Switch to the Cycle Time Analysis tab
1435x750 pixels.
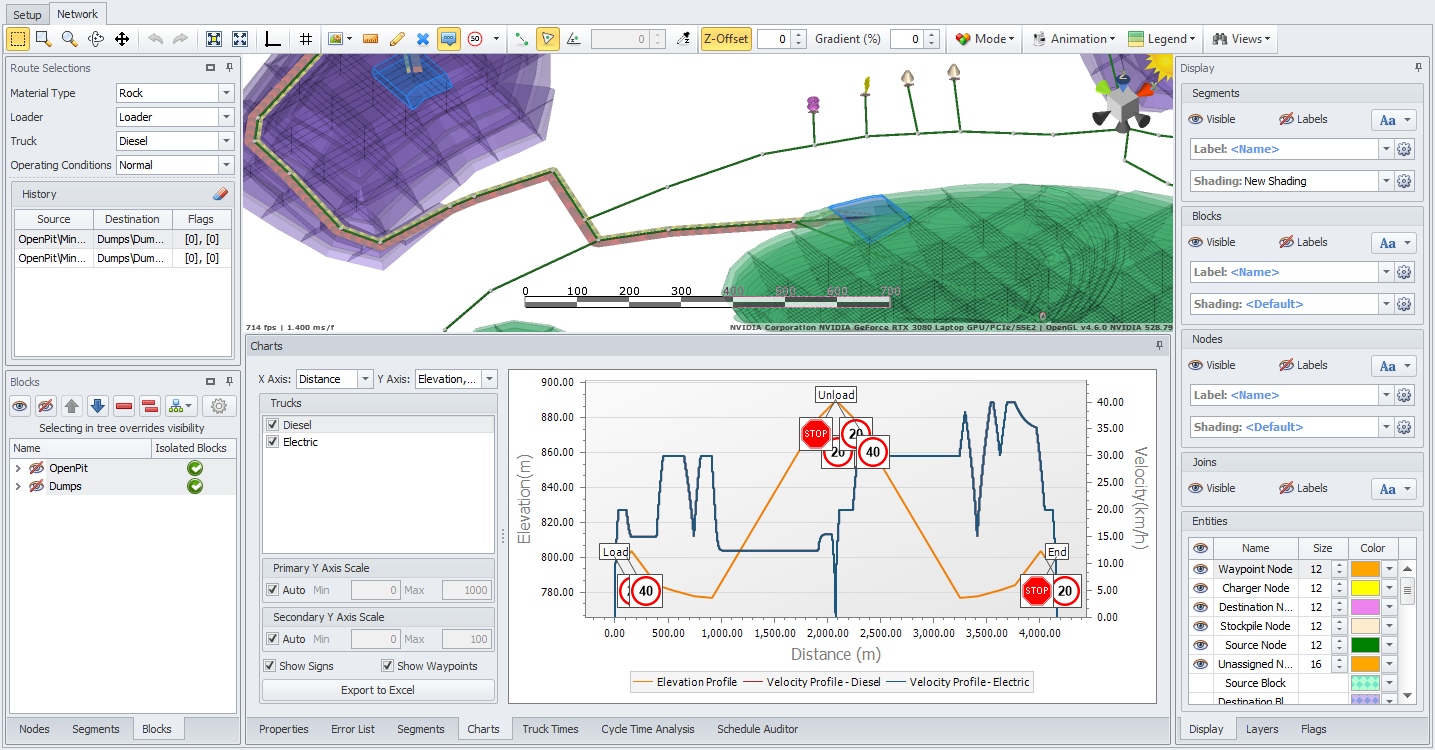pos(647,729)
